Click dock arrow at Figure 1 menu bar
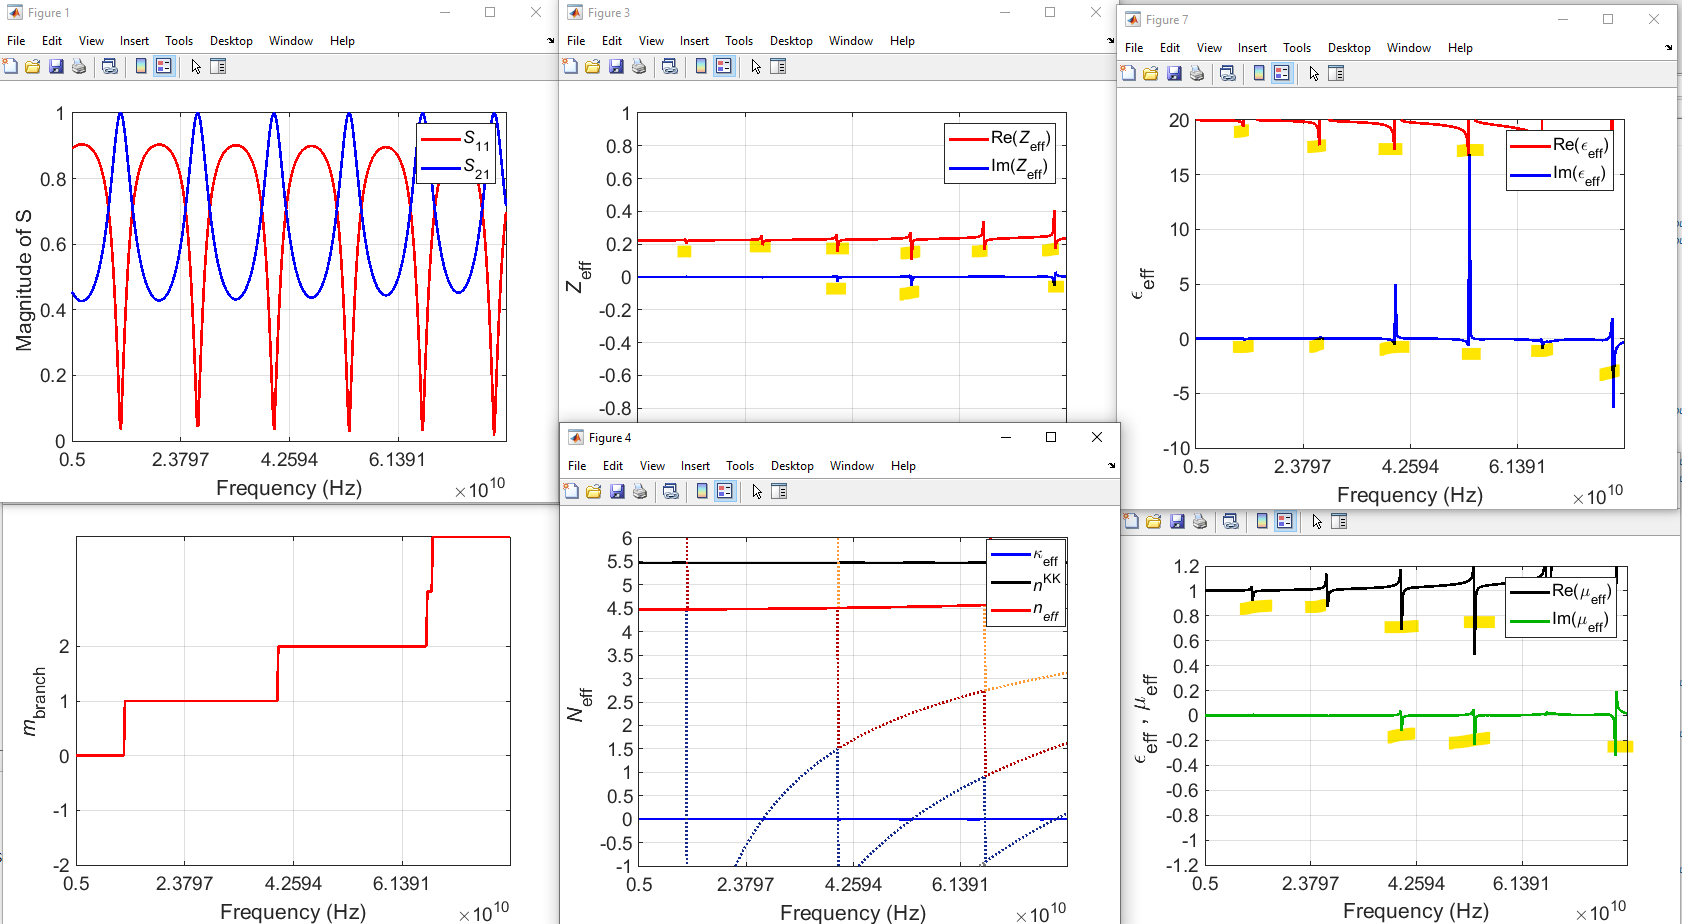The height and width of the screenshot is (924, 1682). (x=550, y=41)
